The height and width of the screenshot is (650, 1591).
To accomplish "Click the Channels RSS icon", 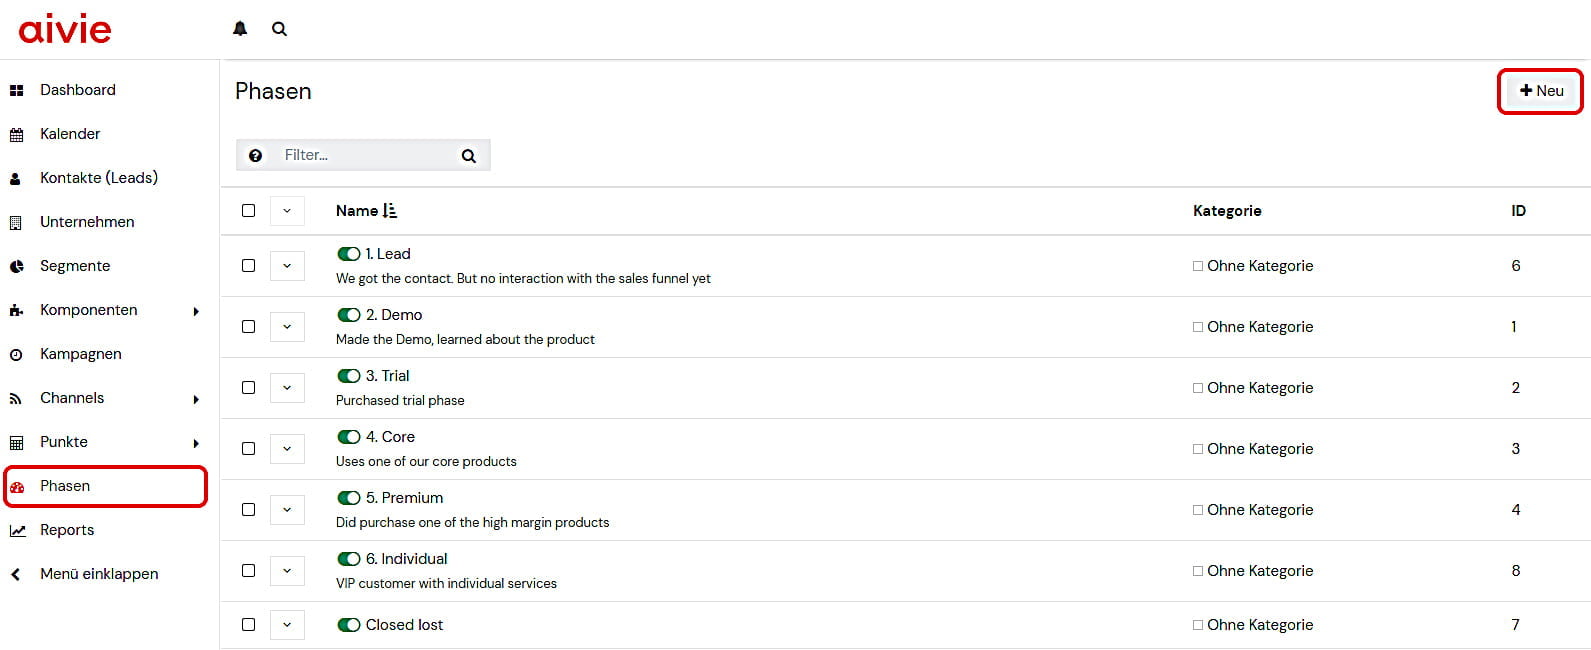I will [x=15, y=398].
